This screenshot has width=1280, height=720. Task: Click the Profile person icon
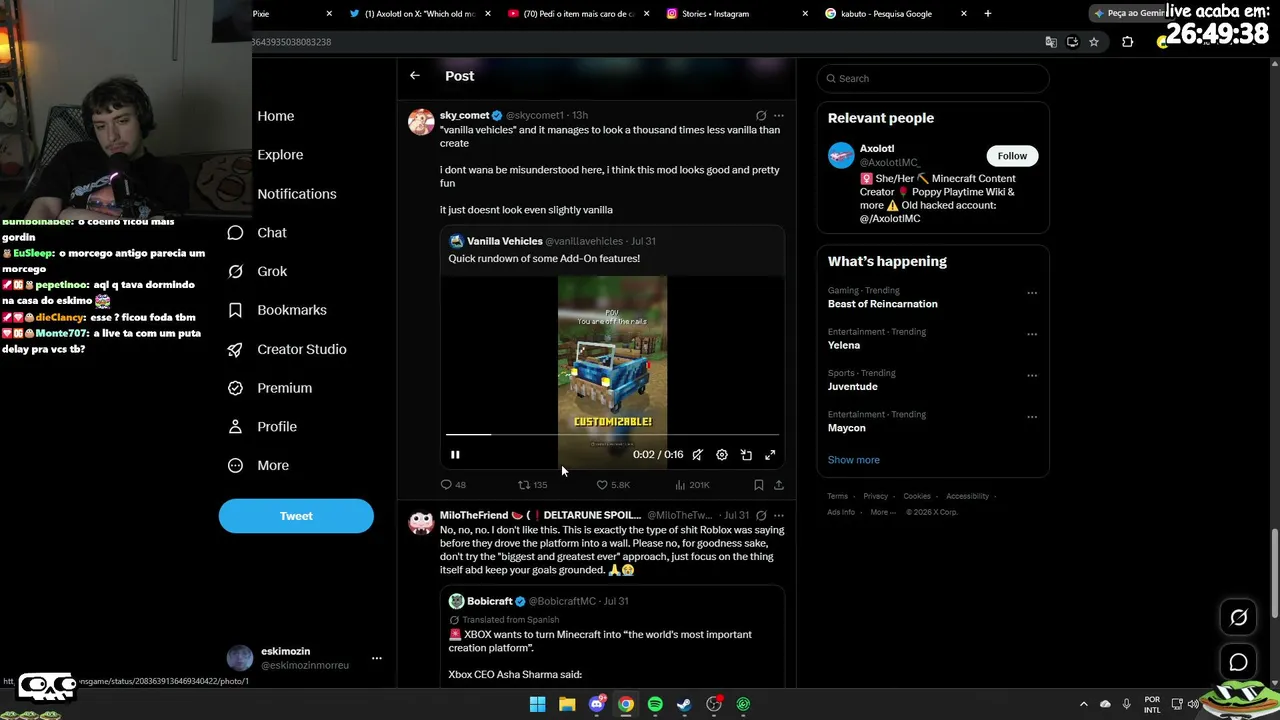pyautogui.click(x=235, y=427)
